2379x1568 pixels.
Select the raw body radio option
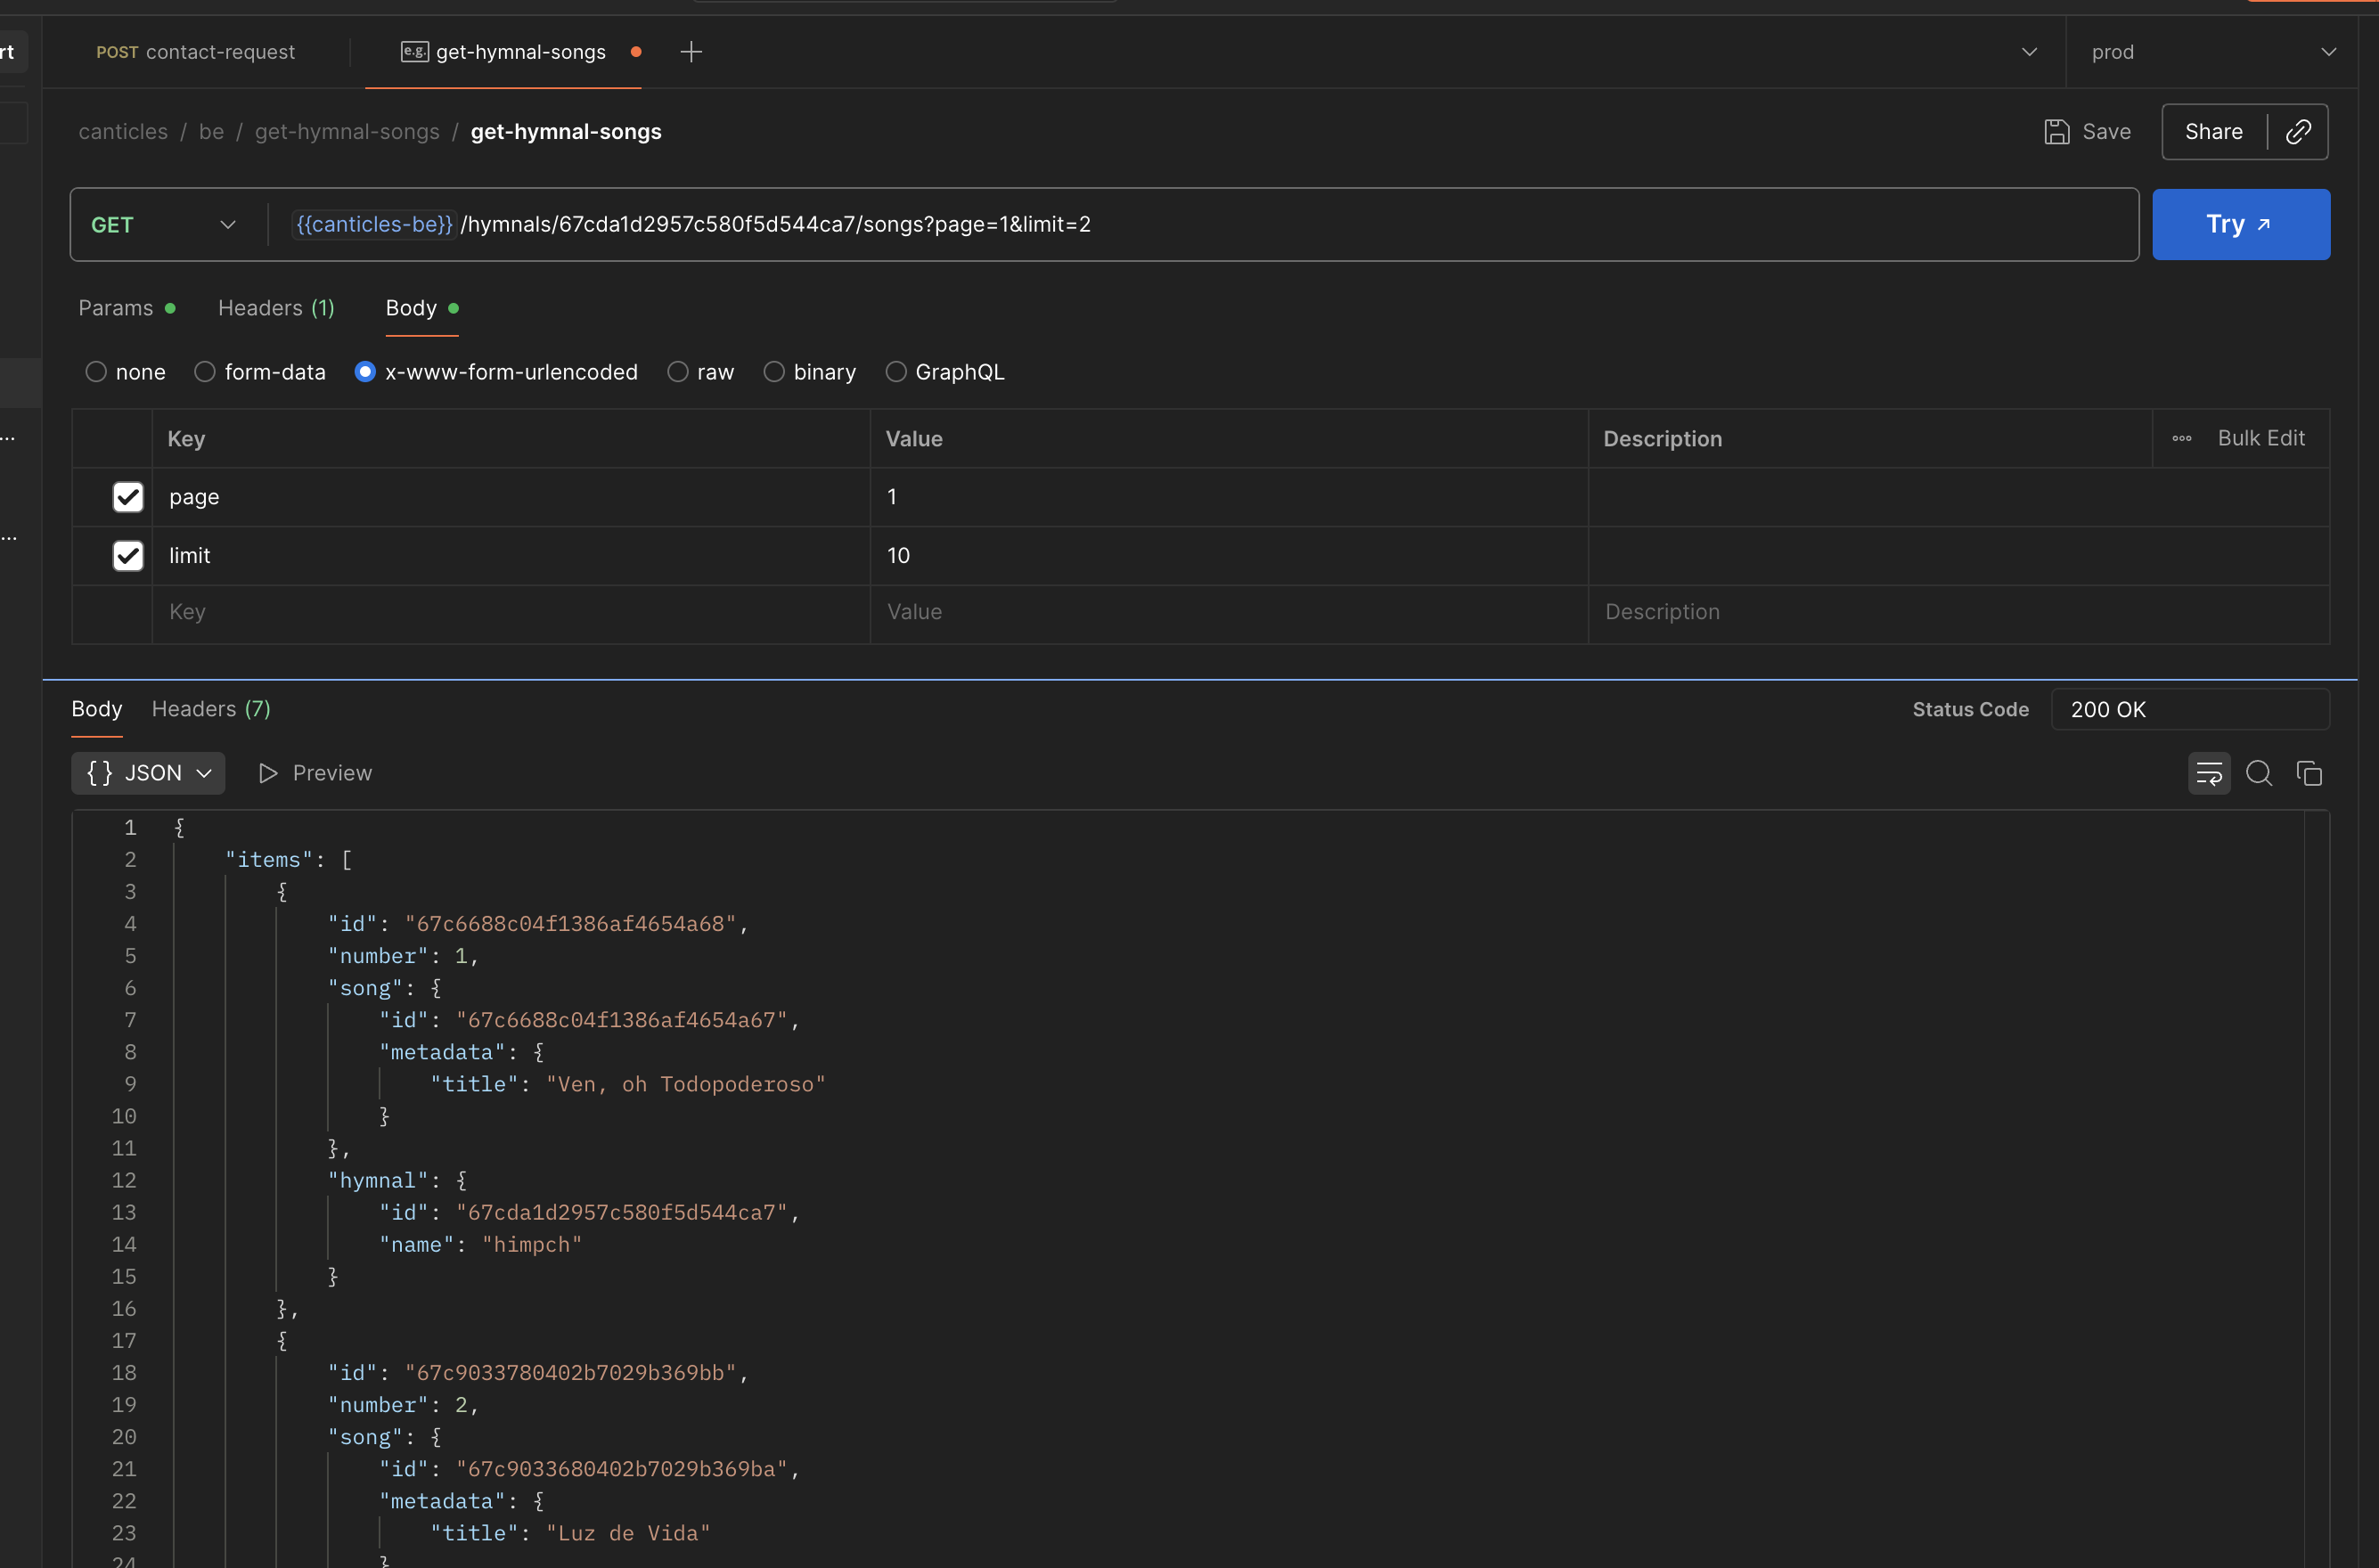[678, 372]
